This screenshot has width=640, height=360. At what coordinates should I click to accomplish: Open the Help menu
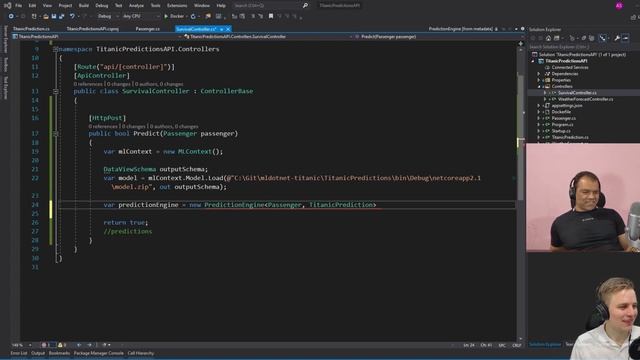[x=221, y=6]
